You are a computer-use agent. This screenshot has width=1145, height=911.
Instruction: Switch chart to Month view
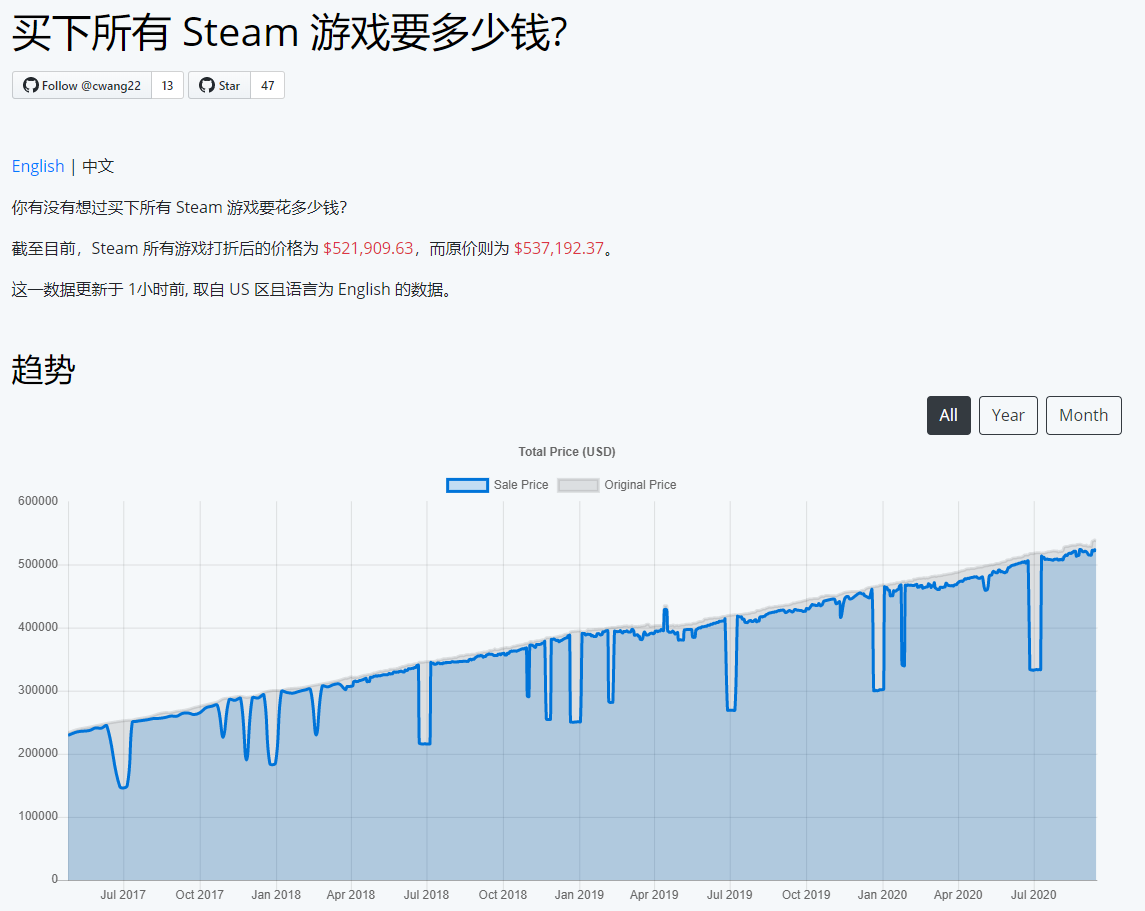point(1083,415)
